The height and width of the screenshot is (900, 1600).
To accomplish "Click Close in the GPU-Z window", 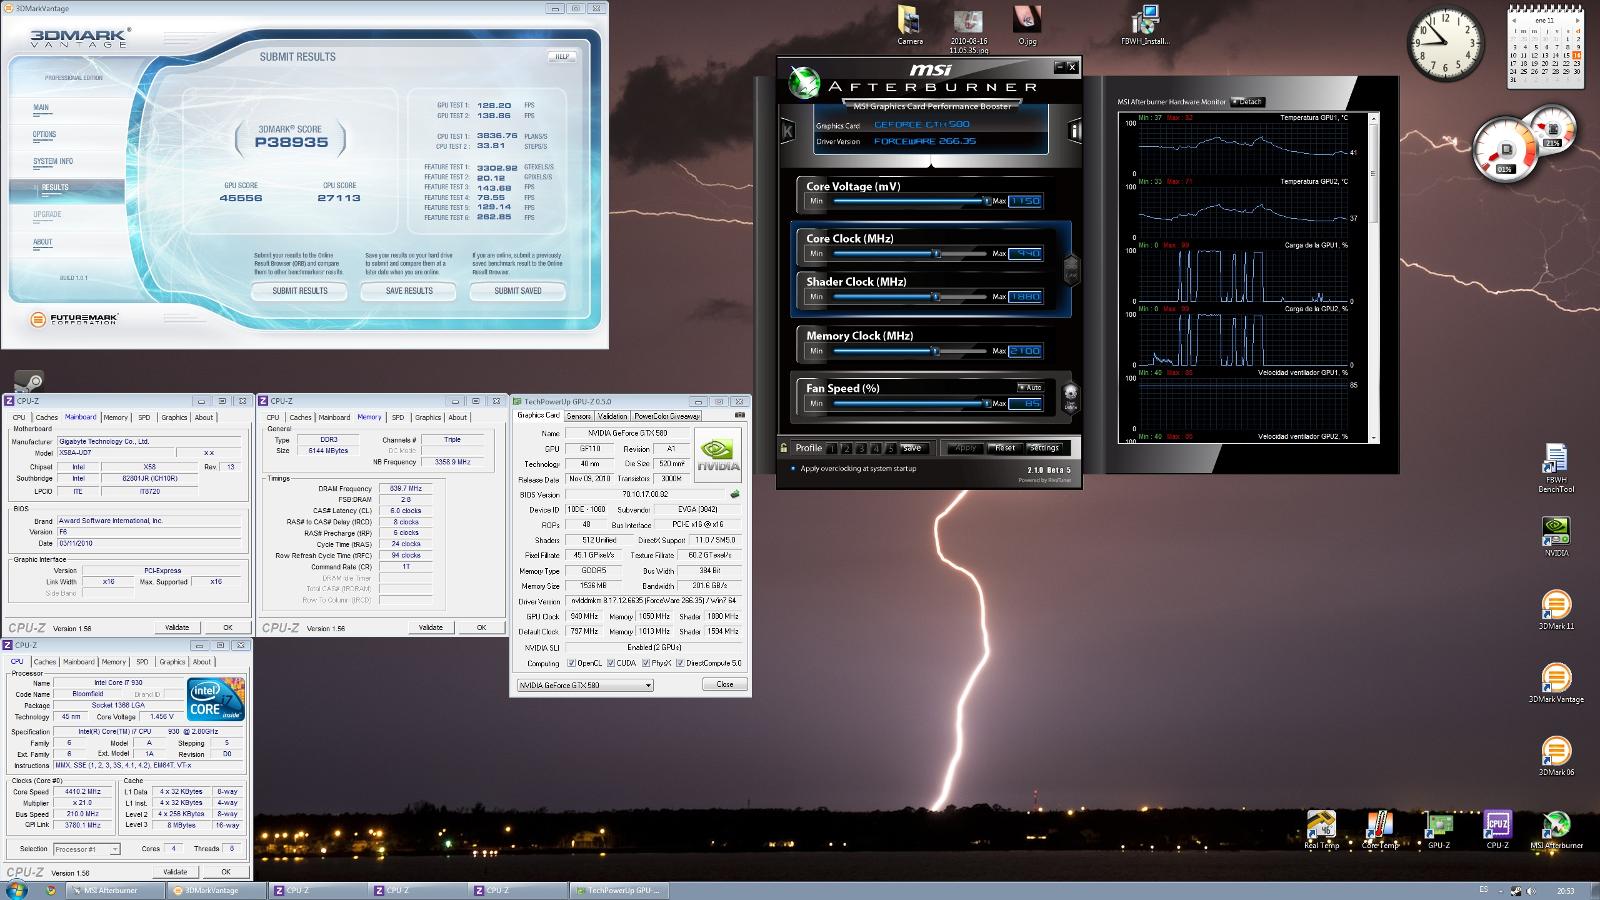I will click(x=725, y=685).
